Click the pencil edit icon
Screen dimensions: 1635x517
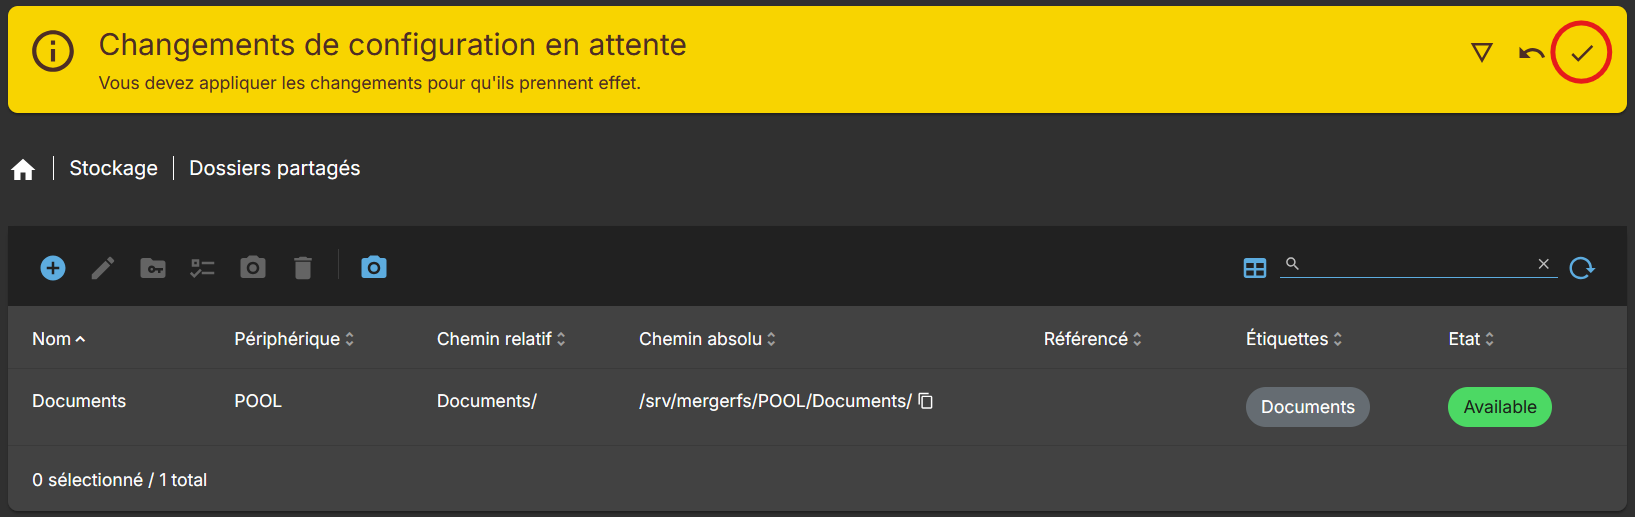click(103, 267)
